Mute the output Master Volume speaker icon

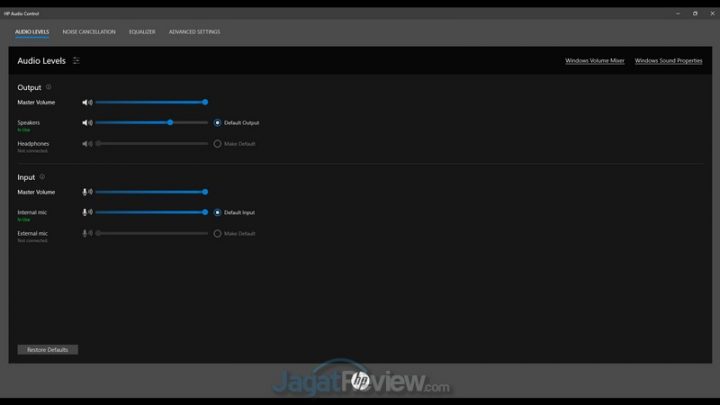pyautogui.click(x=87, y=102)
